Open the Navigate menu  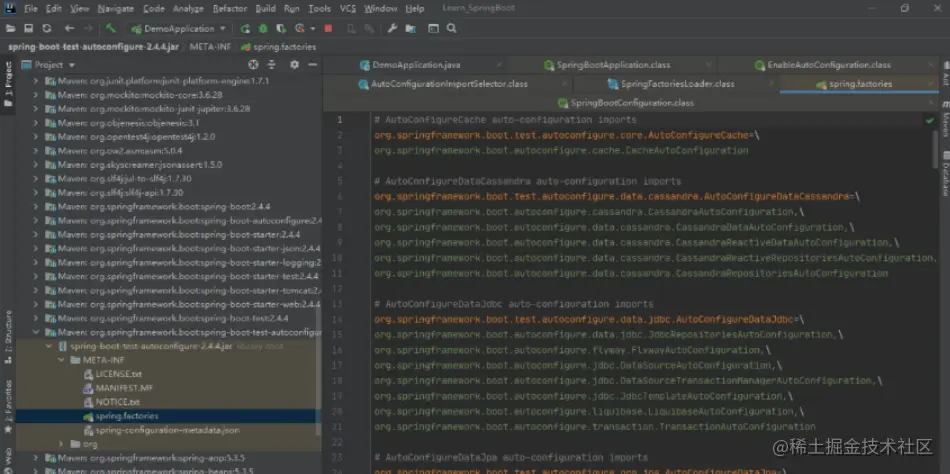pos(116,8)
